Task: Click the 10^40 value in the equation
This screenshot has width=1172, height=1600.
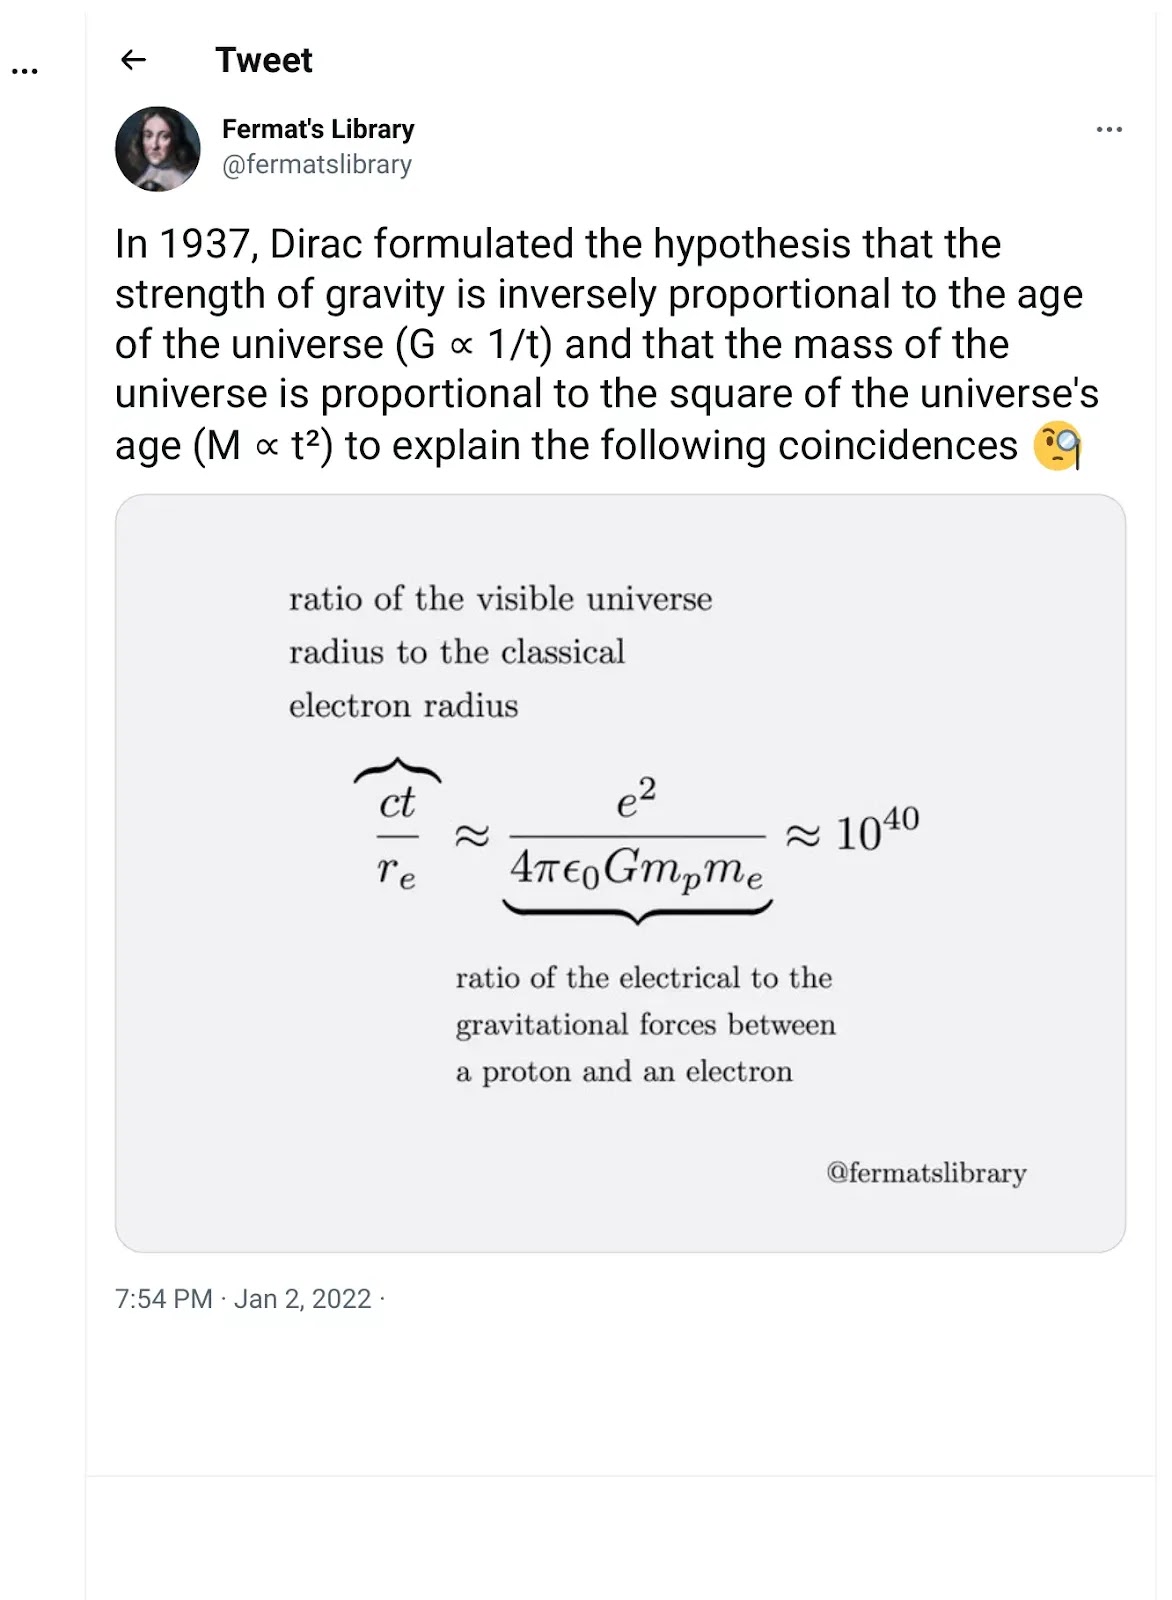Action: tap(876, 831)
